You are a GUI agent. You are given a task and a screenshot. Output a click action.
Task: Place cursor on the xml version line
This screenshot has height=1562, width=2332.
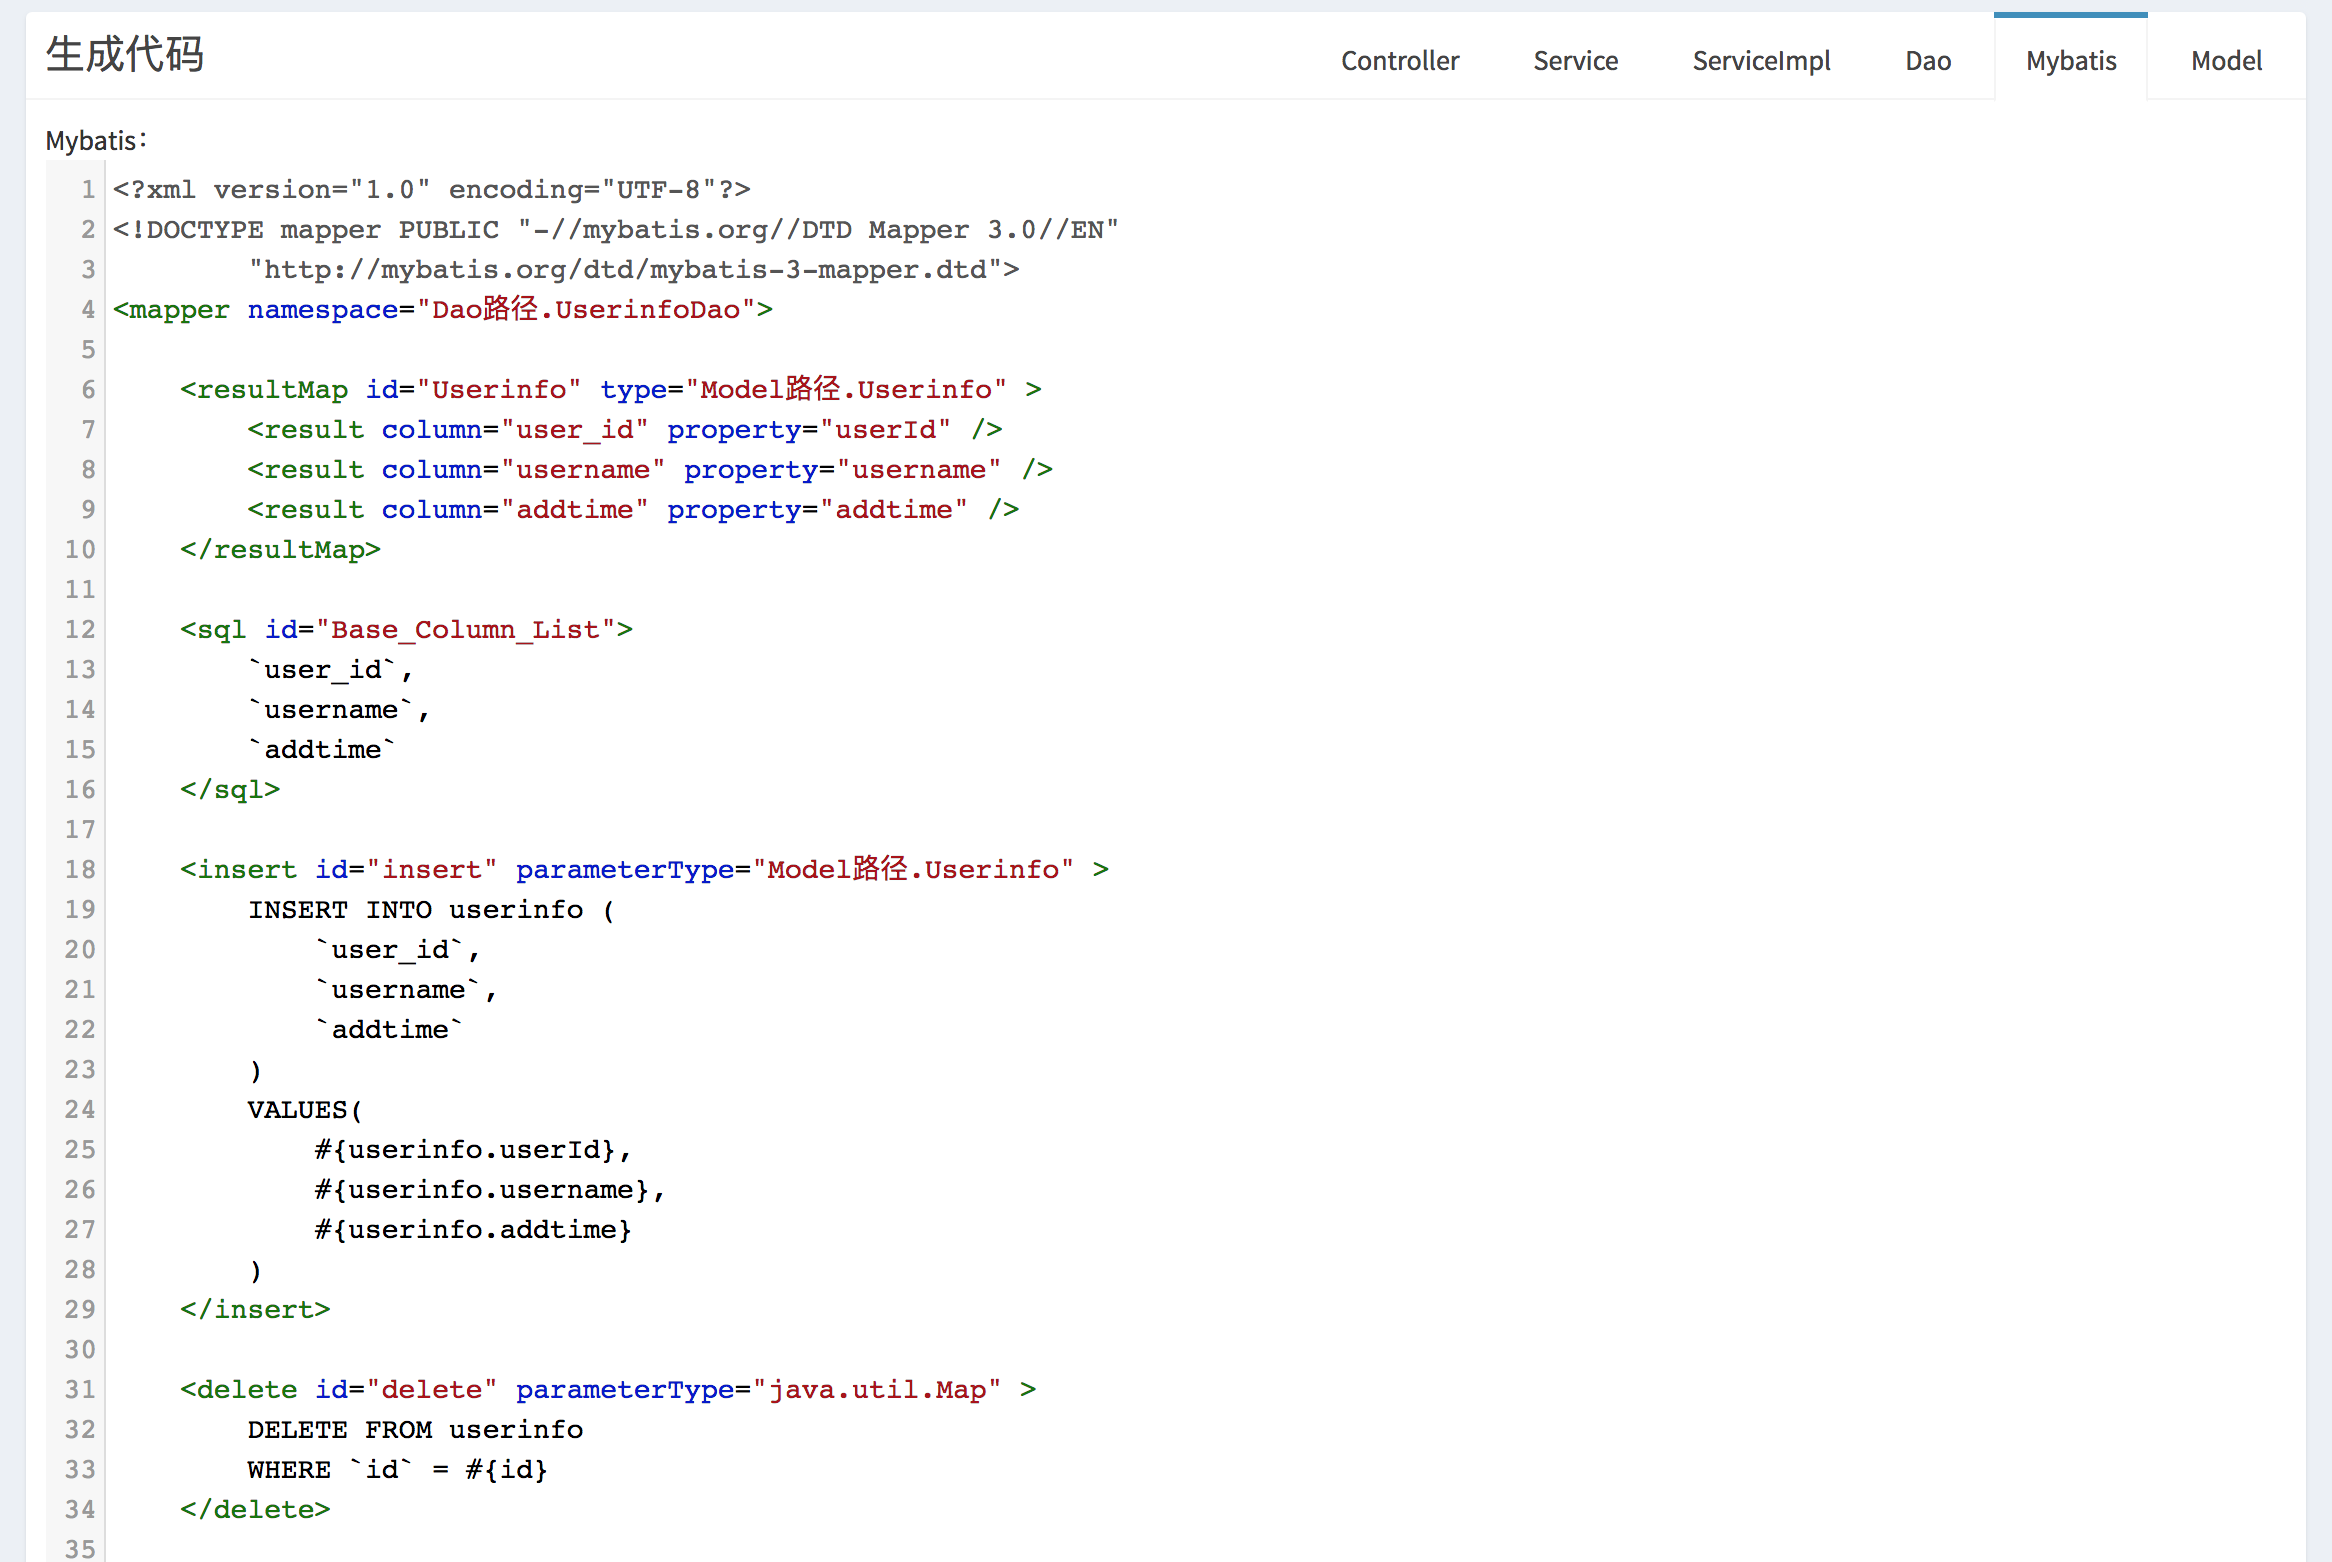click(x=431, y=189)
